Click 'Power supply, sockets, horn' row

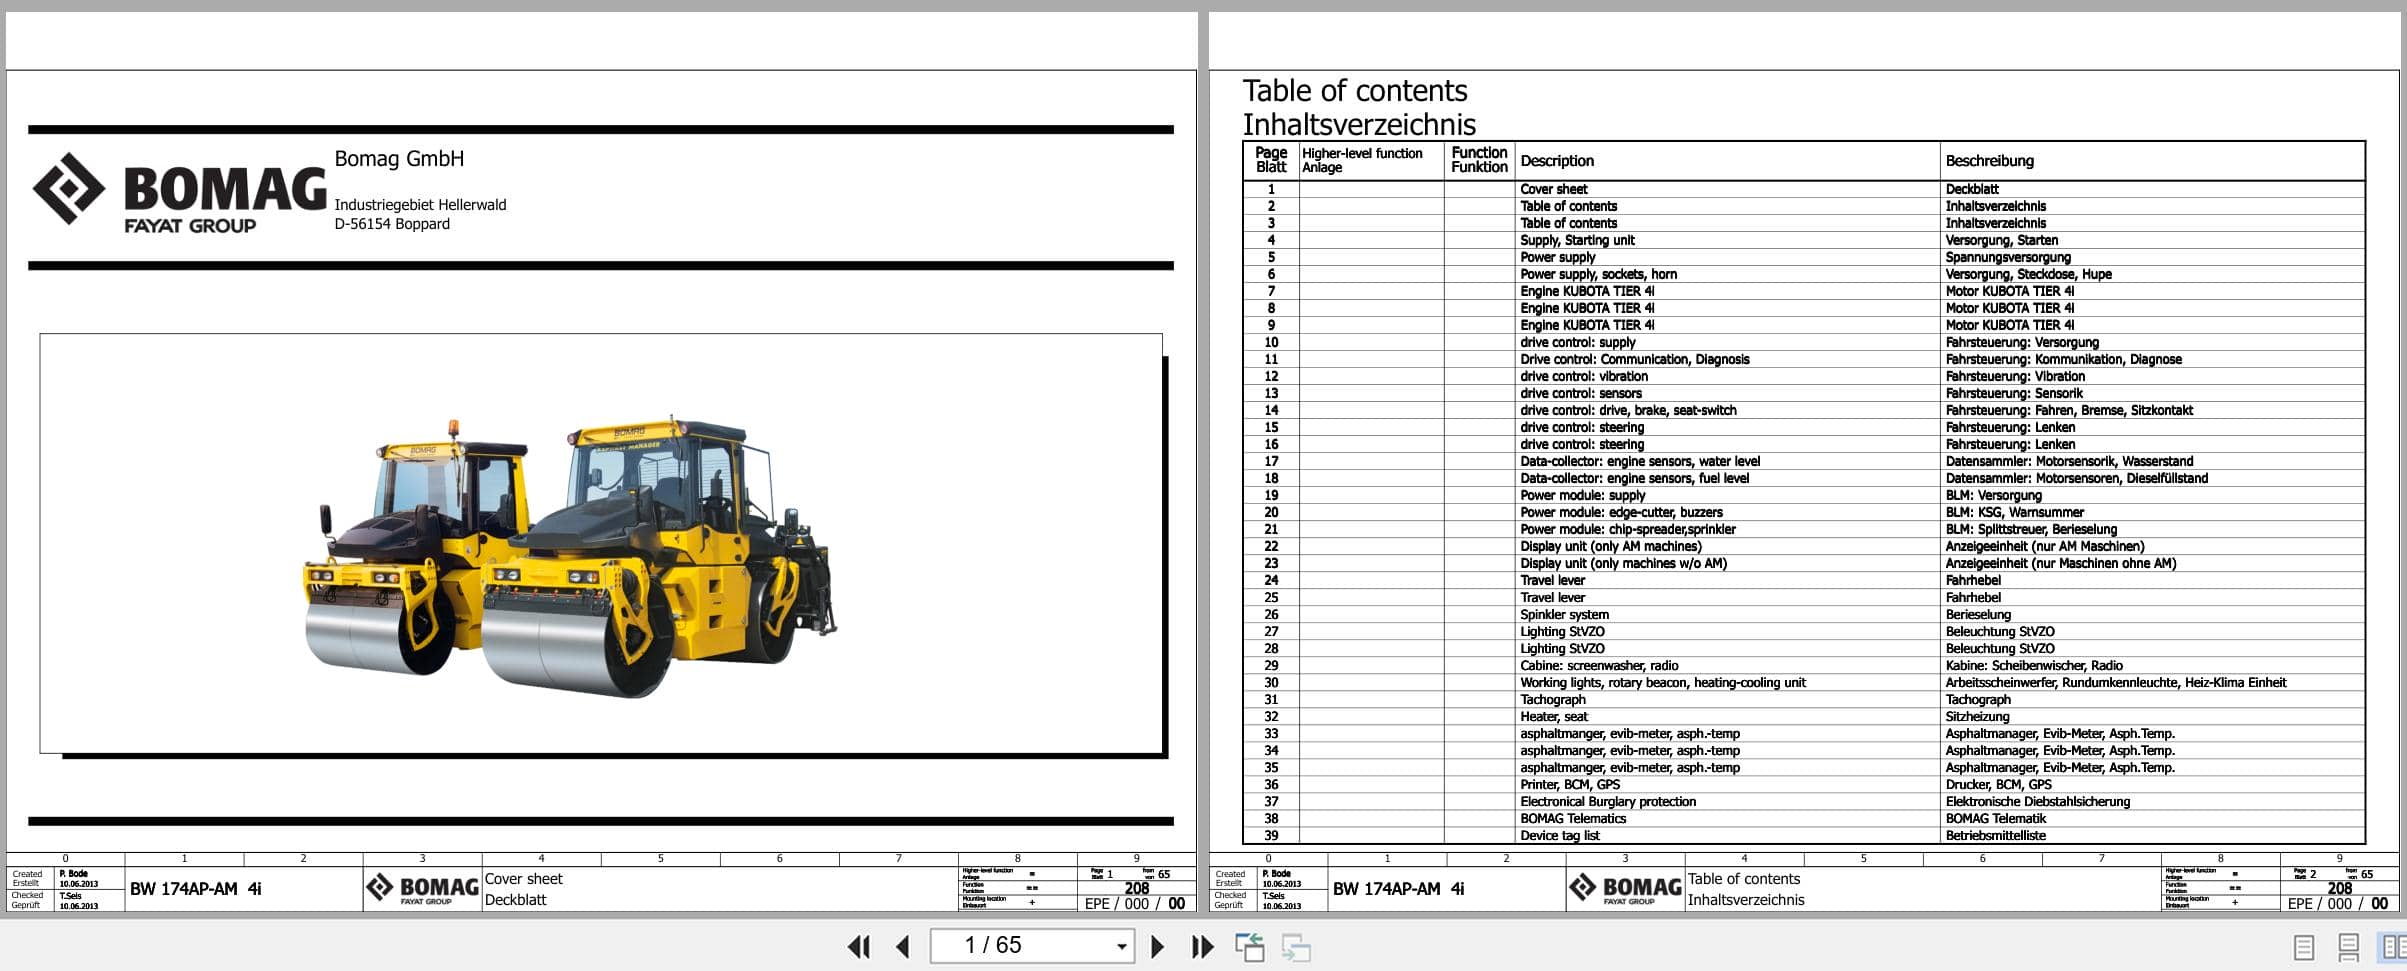pyautogui.click(x=1598, y=274)
